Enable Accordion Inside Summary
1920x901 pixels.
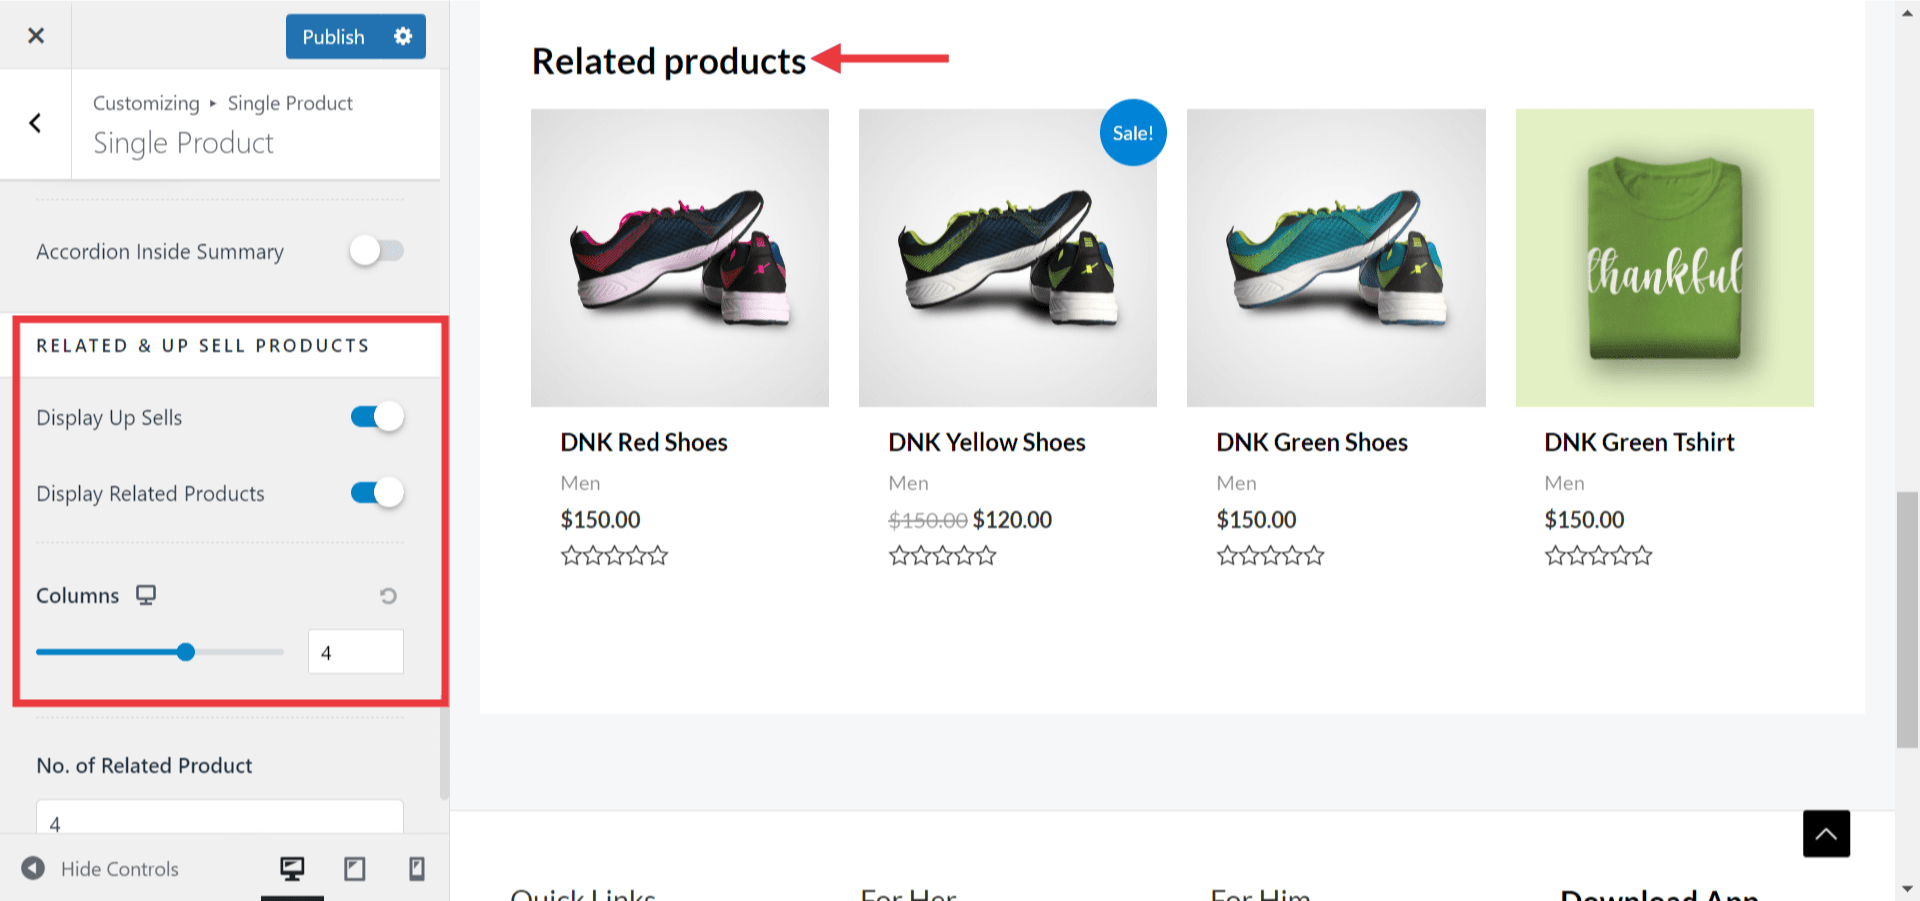pos(377,251)
